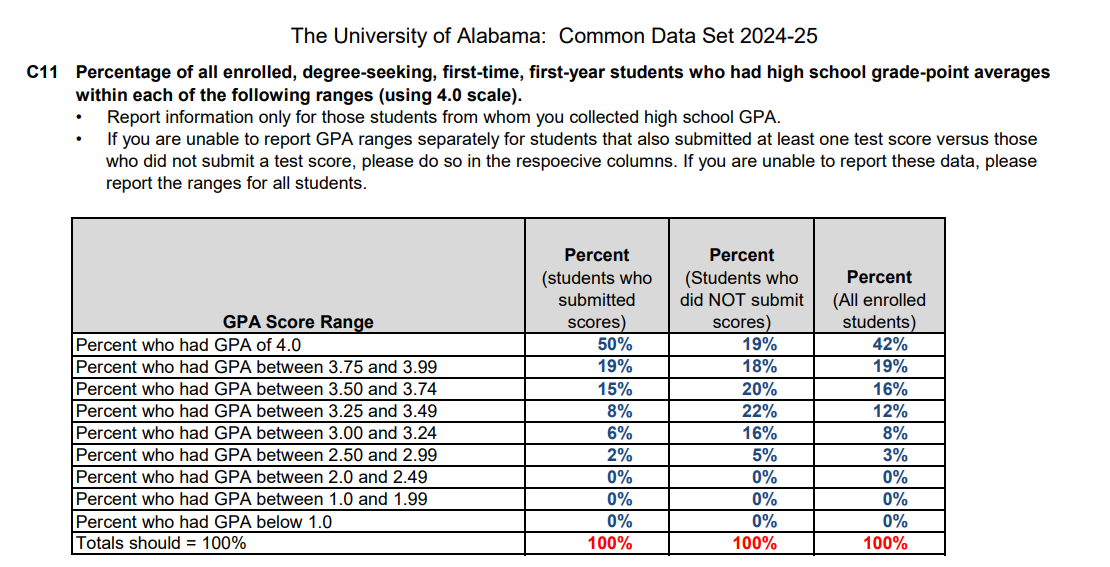This screenshot has height=567, width=1110.
Task: Click the 'Percent who had GPA below 1.0' label
Action: 204,522
